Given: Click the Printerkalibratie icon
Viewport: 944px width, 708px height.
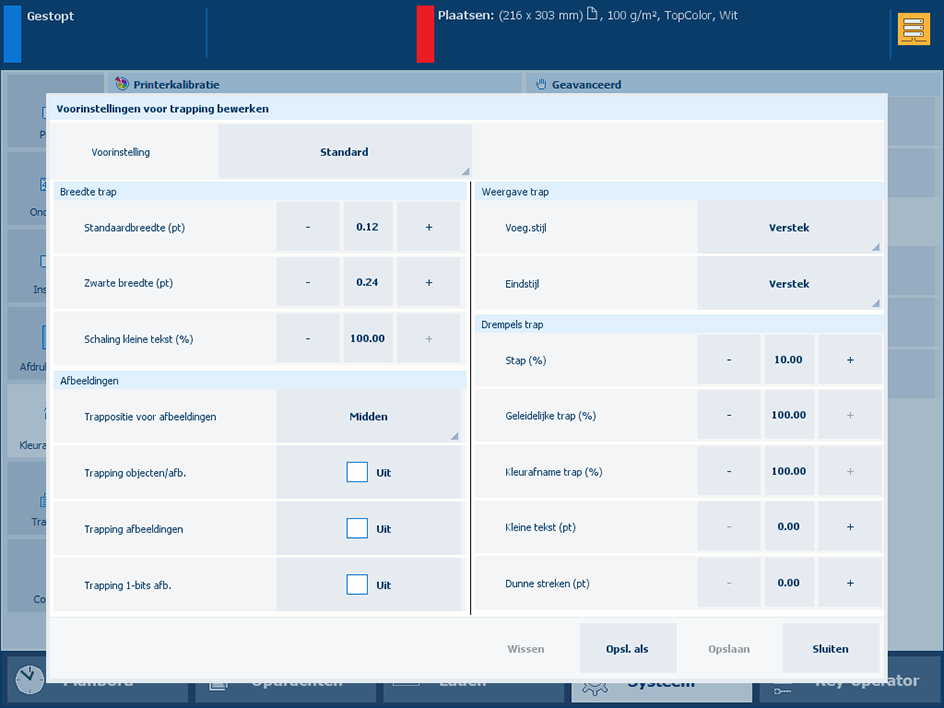Looking at the screenshot, I should pyautogui.click(x=122, y=85).
